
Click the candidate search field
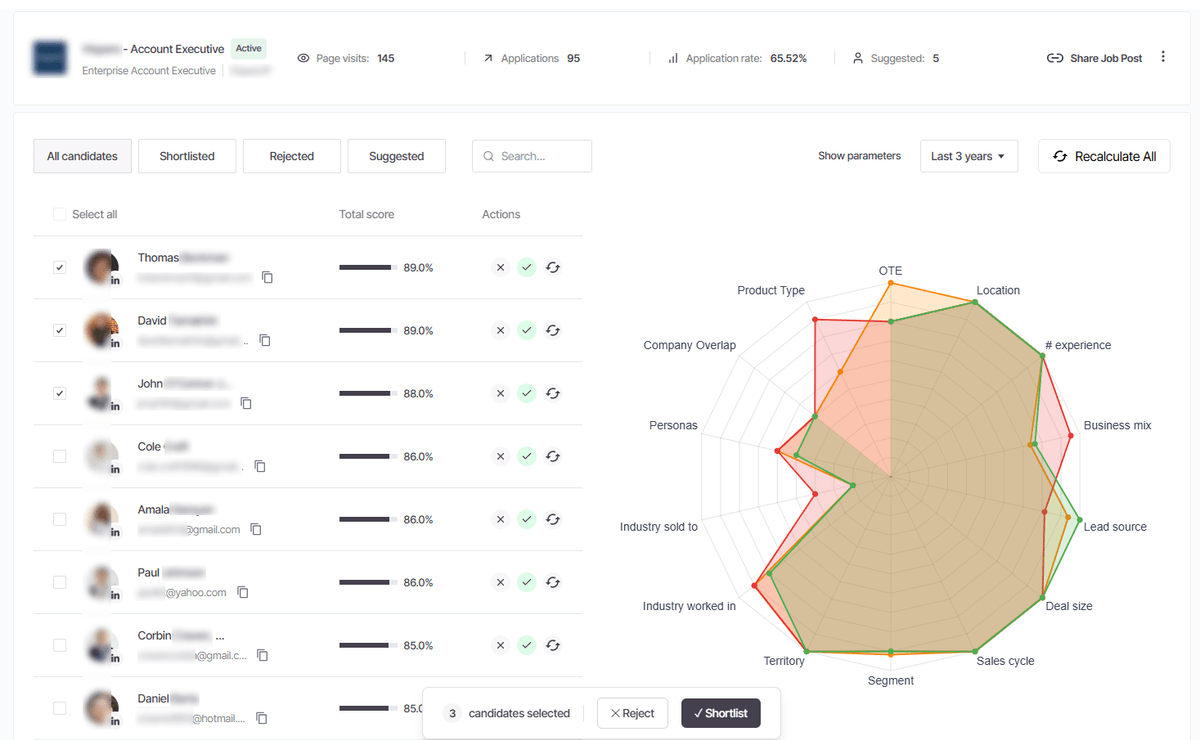(x=532, y=156)
